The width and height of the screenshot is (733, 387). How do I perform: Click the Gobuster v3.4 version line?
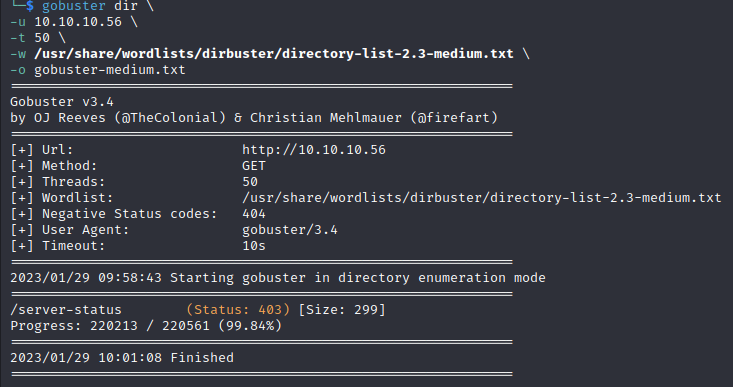(x=62, y=102)
